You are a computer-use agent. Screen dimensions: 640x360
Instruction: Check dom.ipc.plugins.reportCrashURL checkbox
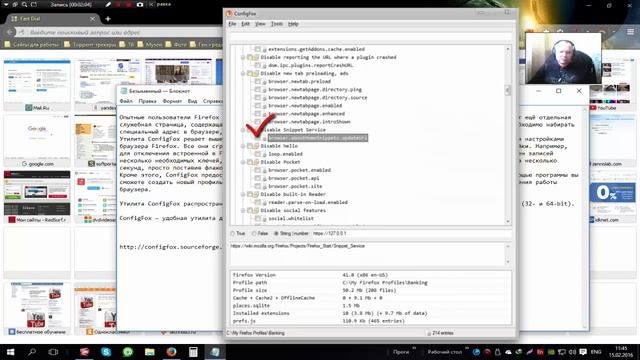(x=258, y=65)
